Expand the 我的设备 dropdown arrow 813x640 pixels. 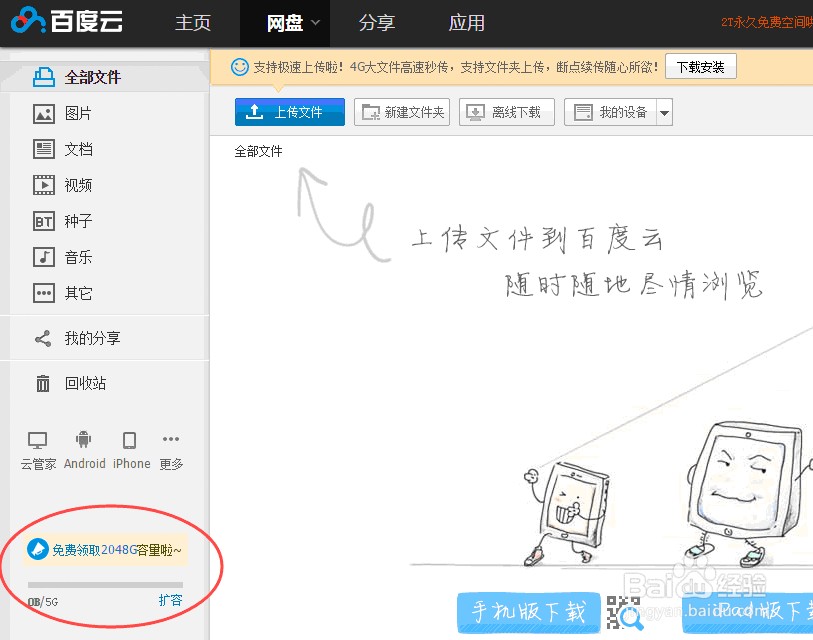point(662,112)
